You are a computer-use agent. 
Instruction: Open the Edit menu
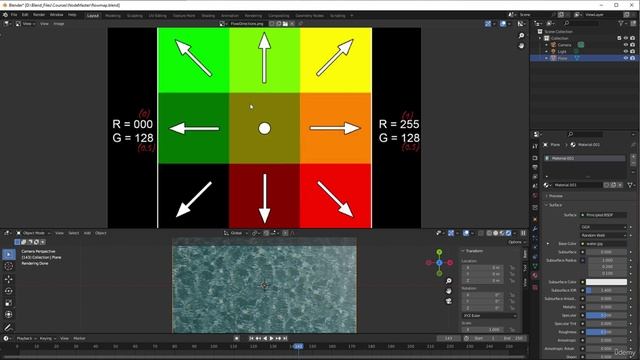[x=25, y=15]
